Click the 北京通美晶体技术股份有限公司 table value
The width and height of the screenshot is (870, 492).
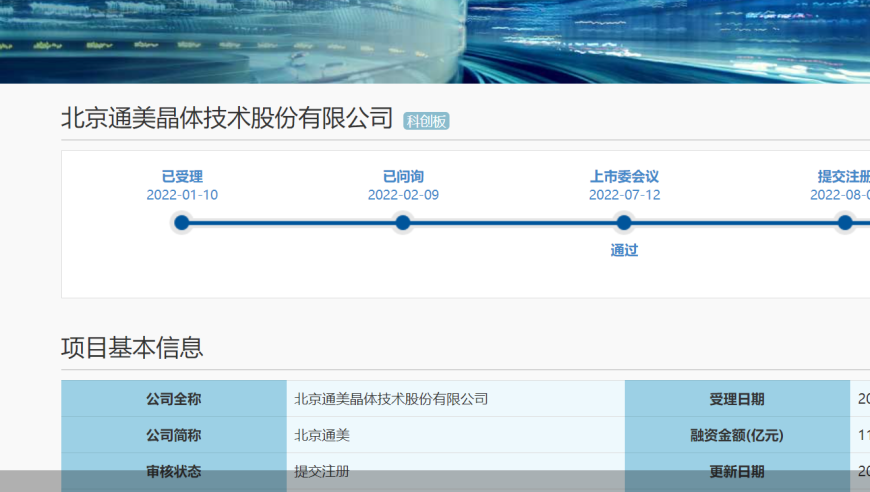point(391,399)
